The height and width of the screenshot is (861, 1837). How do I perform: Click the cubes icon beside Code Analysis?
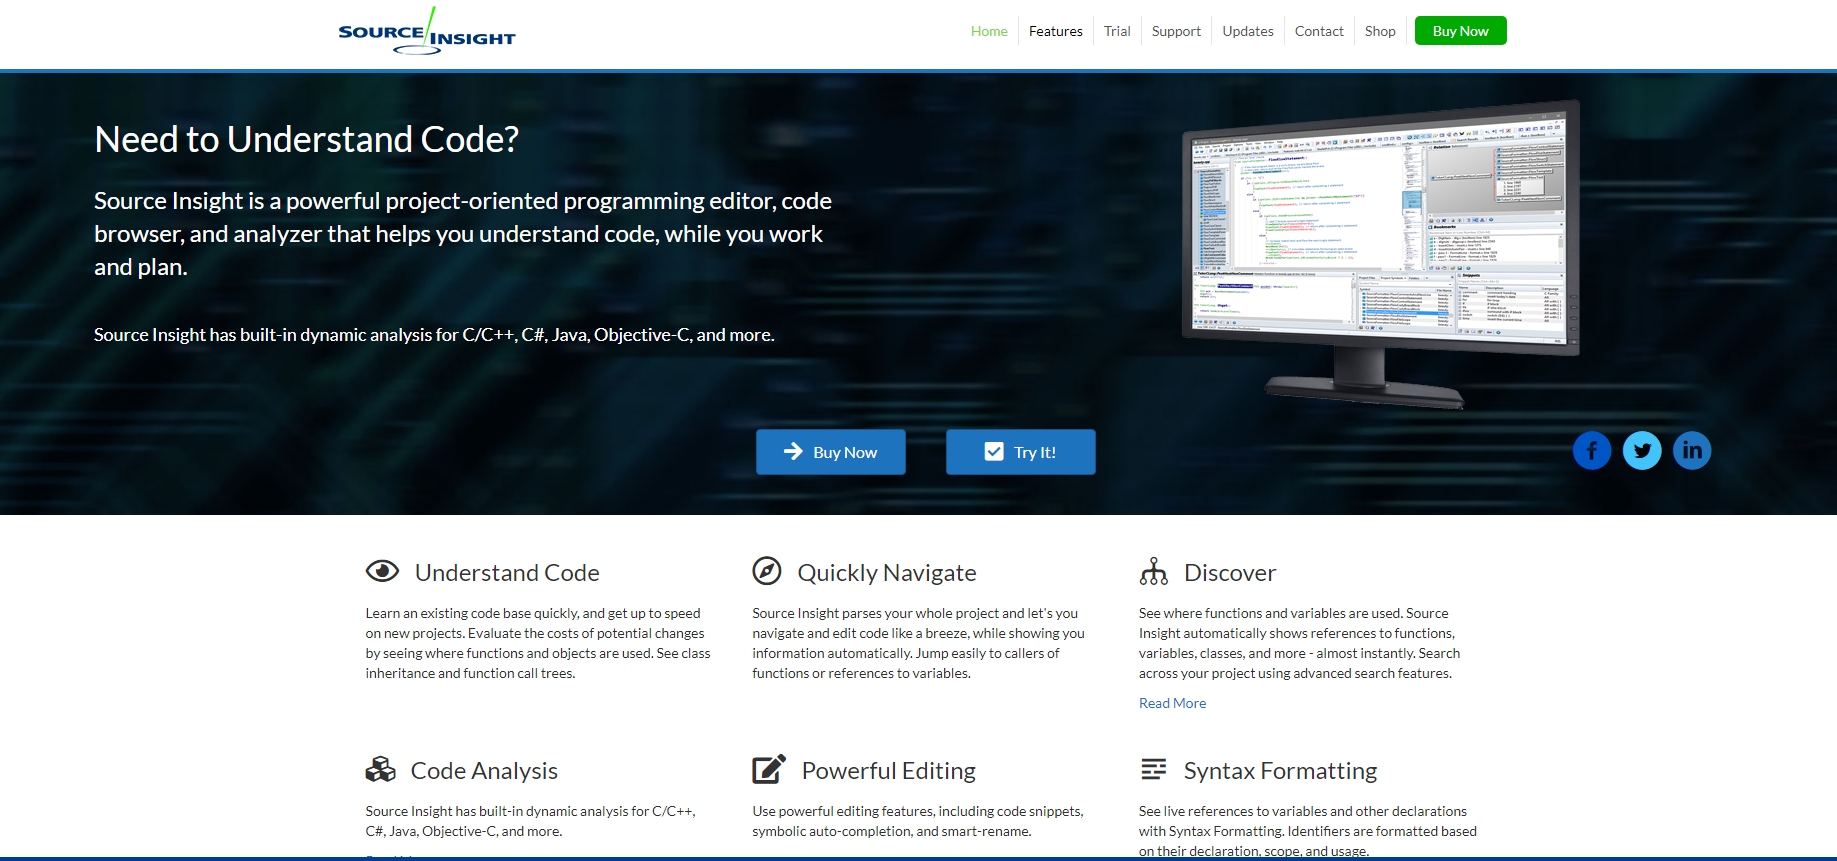click(x=380, y=769)
